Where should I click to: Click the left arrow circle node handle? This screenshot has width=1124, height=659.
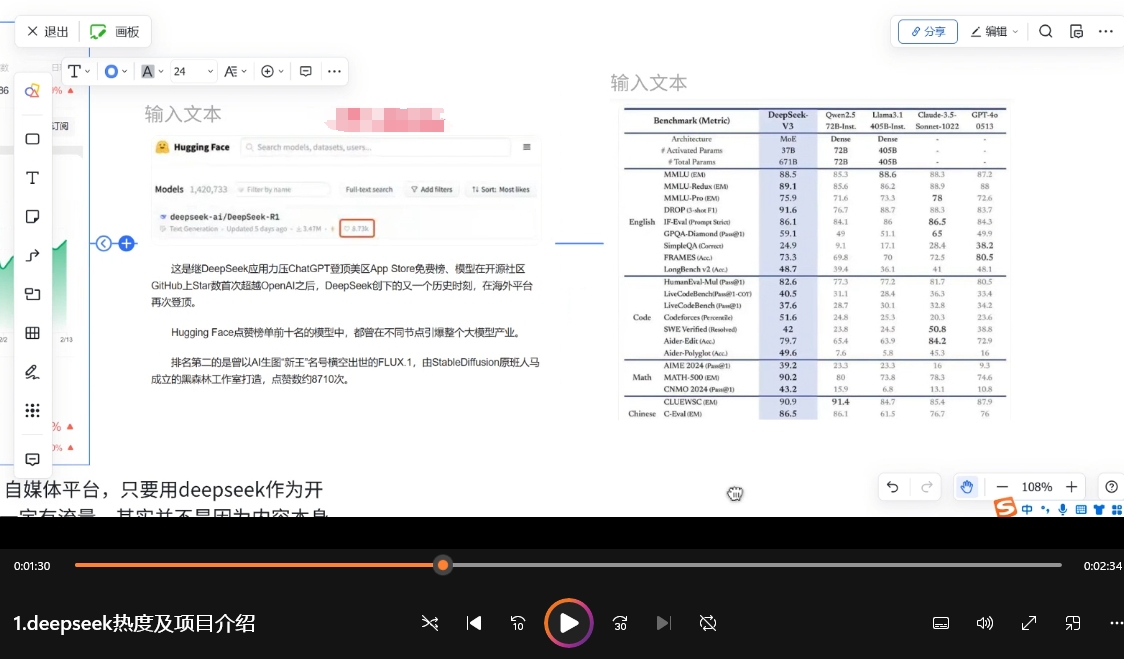pyautogui.click(x=104, y=244)
